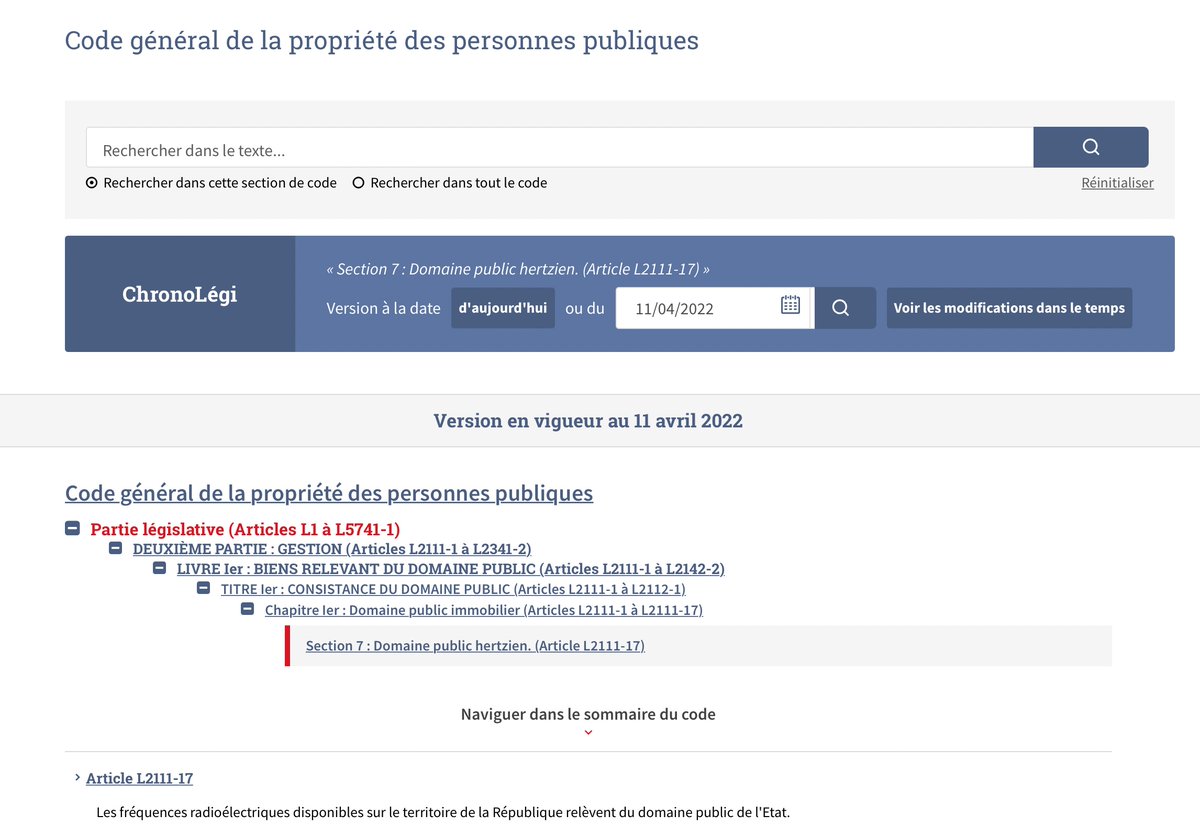Click the page heading 'Code général de la propriété'

[x=382, y=41]
